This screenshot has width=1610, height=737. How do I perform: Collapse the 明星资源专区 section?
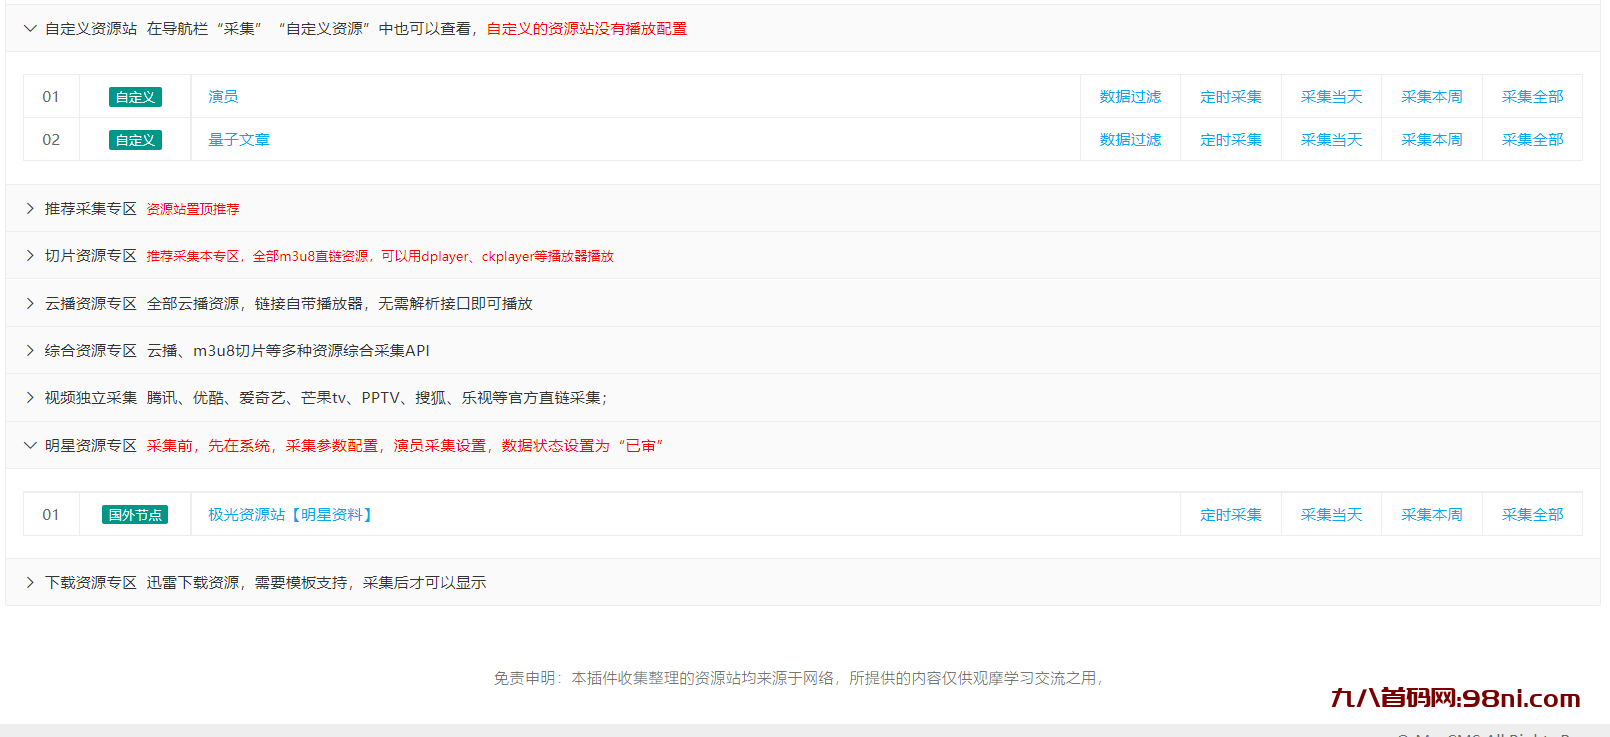[x=90, y=445]
